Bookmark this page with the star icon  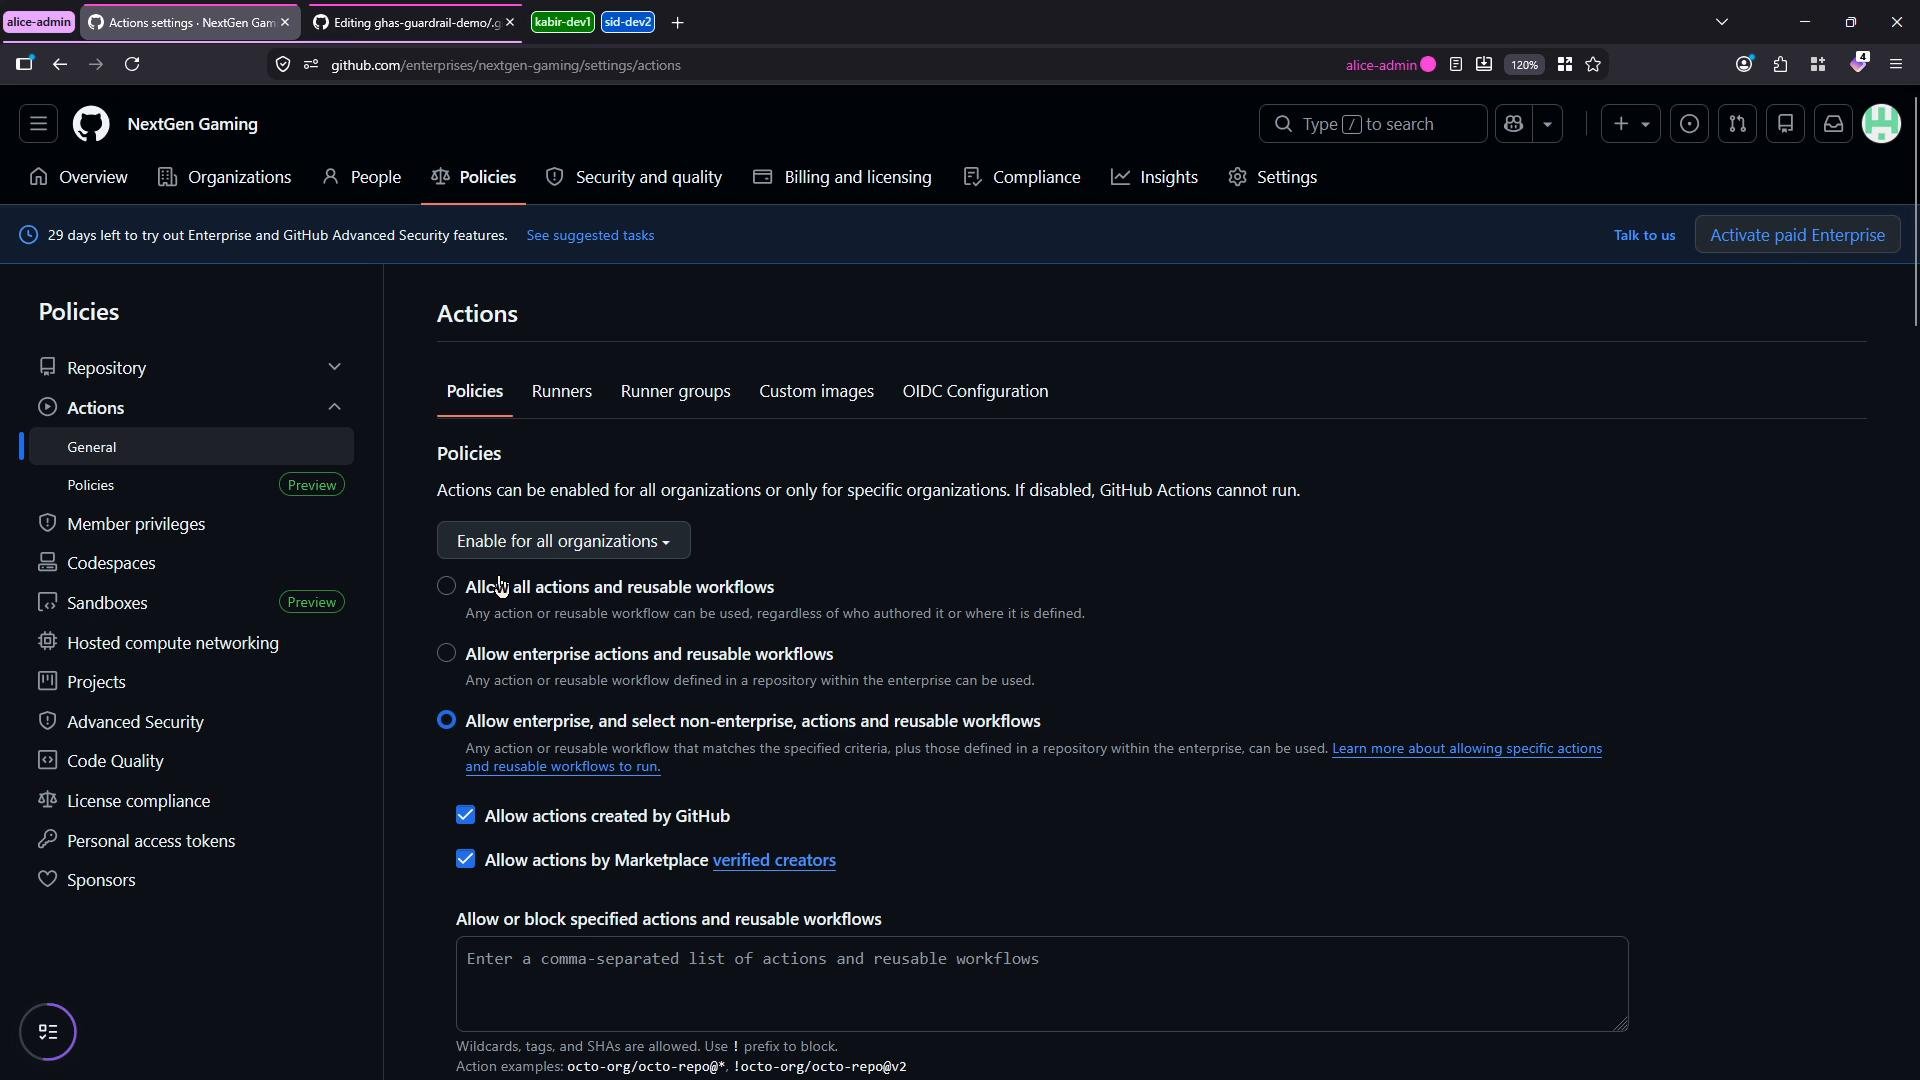point(1594,64)
